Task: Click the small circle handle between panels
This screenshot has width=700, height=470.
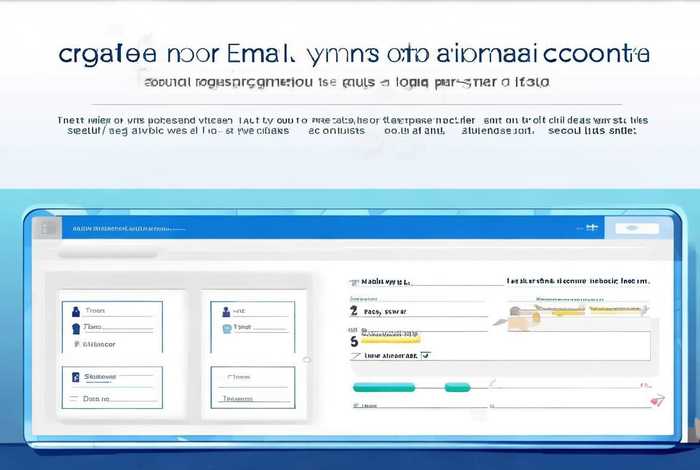Action: point(306,359)
